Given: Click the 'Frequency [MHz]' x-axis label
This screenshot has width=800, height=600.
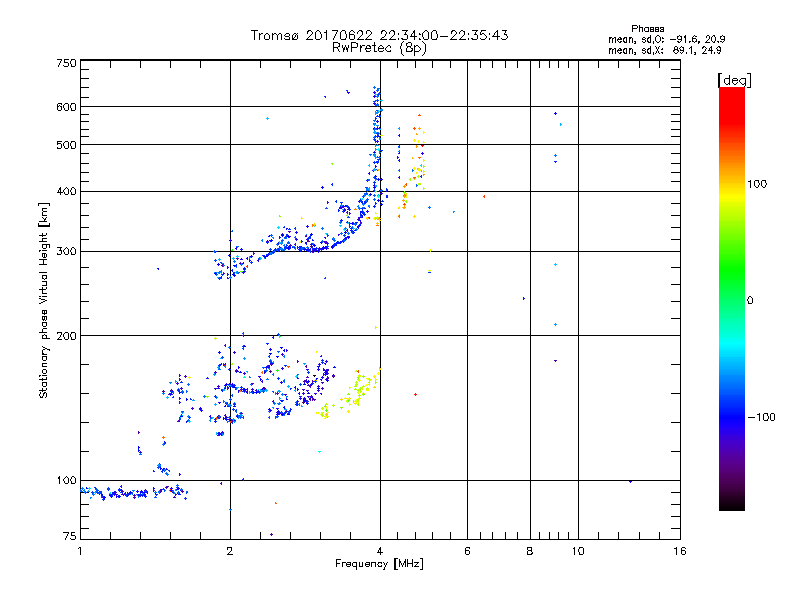Looking at the screenshot, I should pos(379,566).
